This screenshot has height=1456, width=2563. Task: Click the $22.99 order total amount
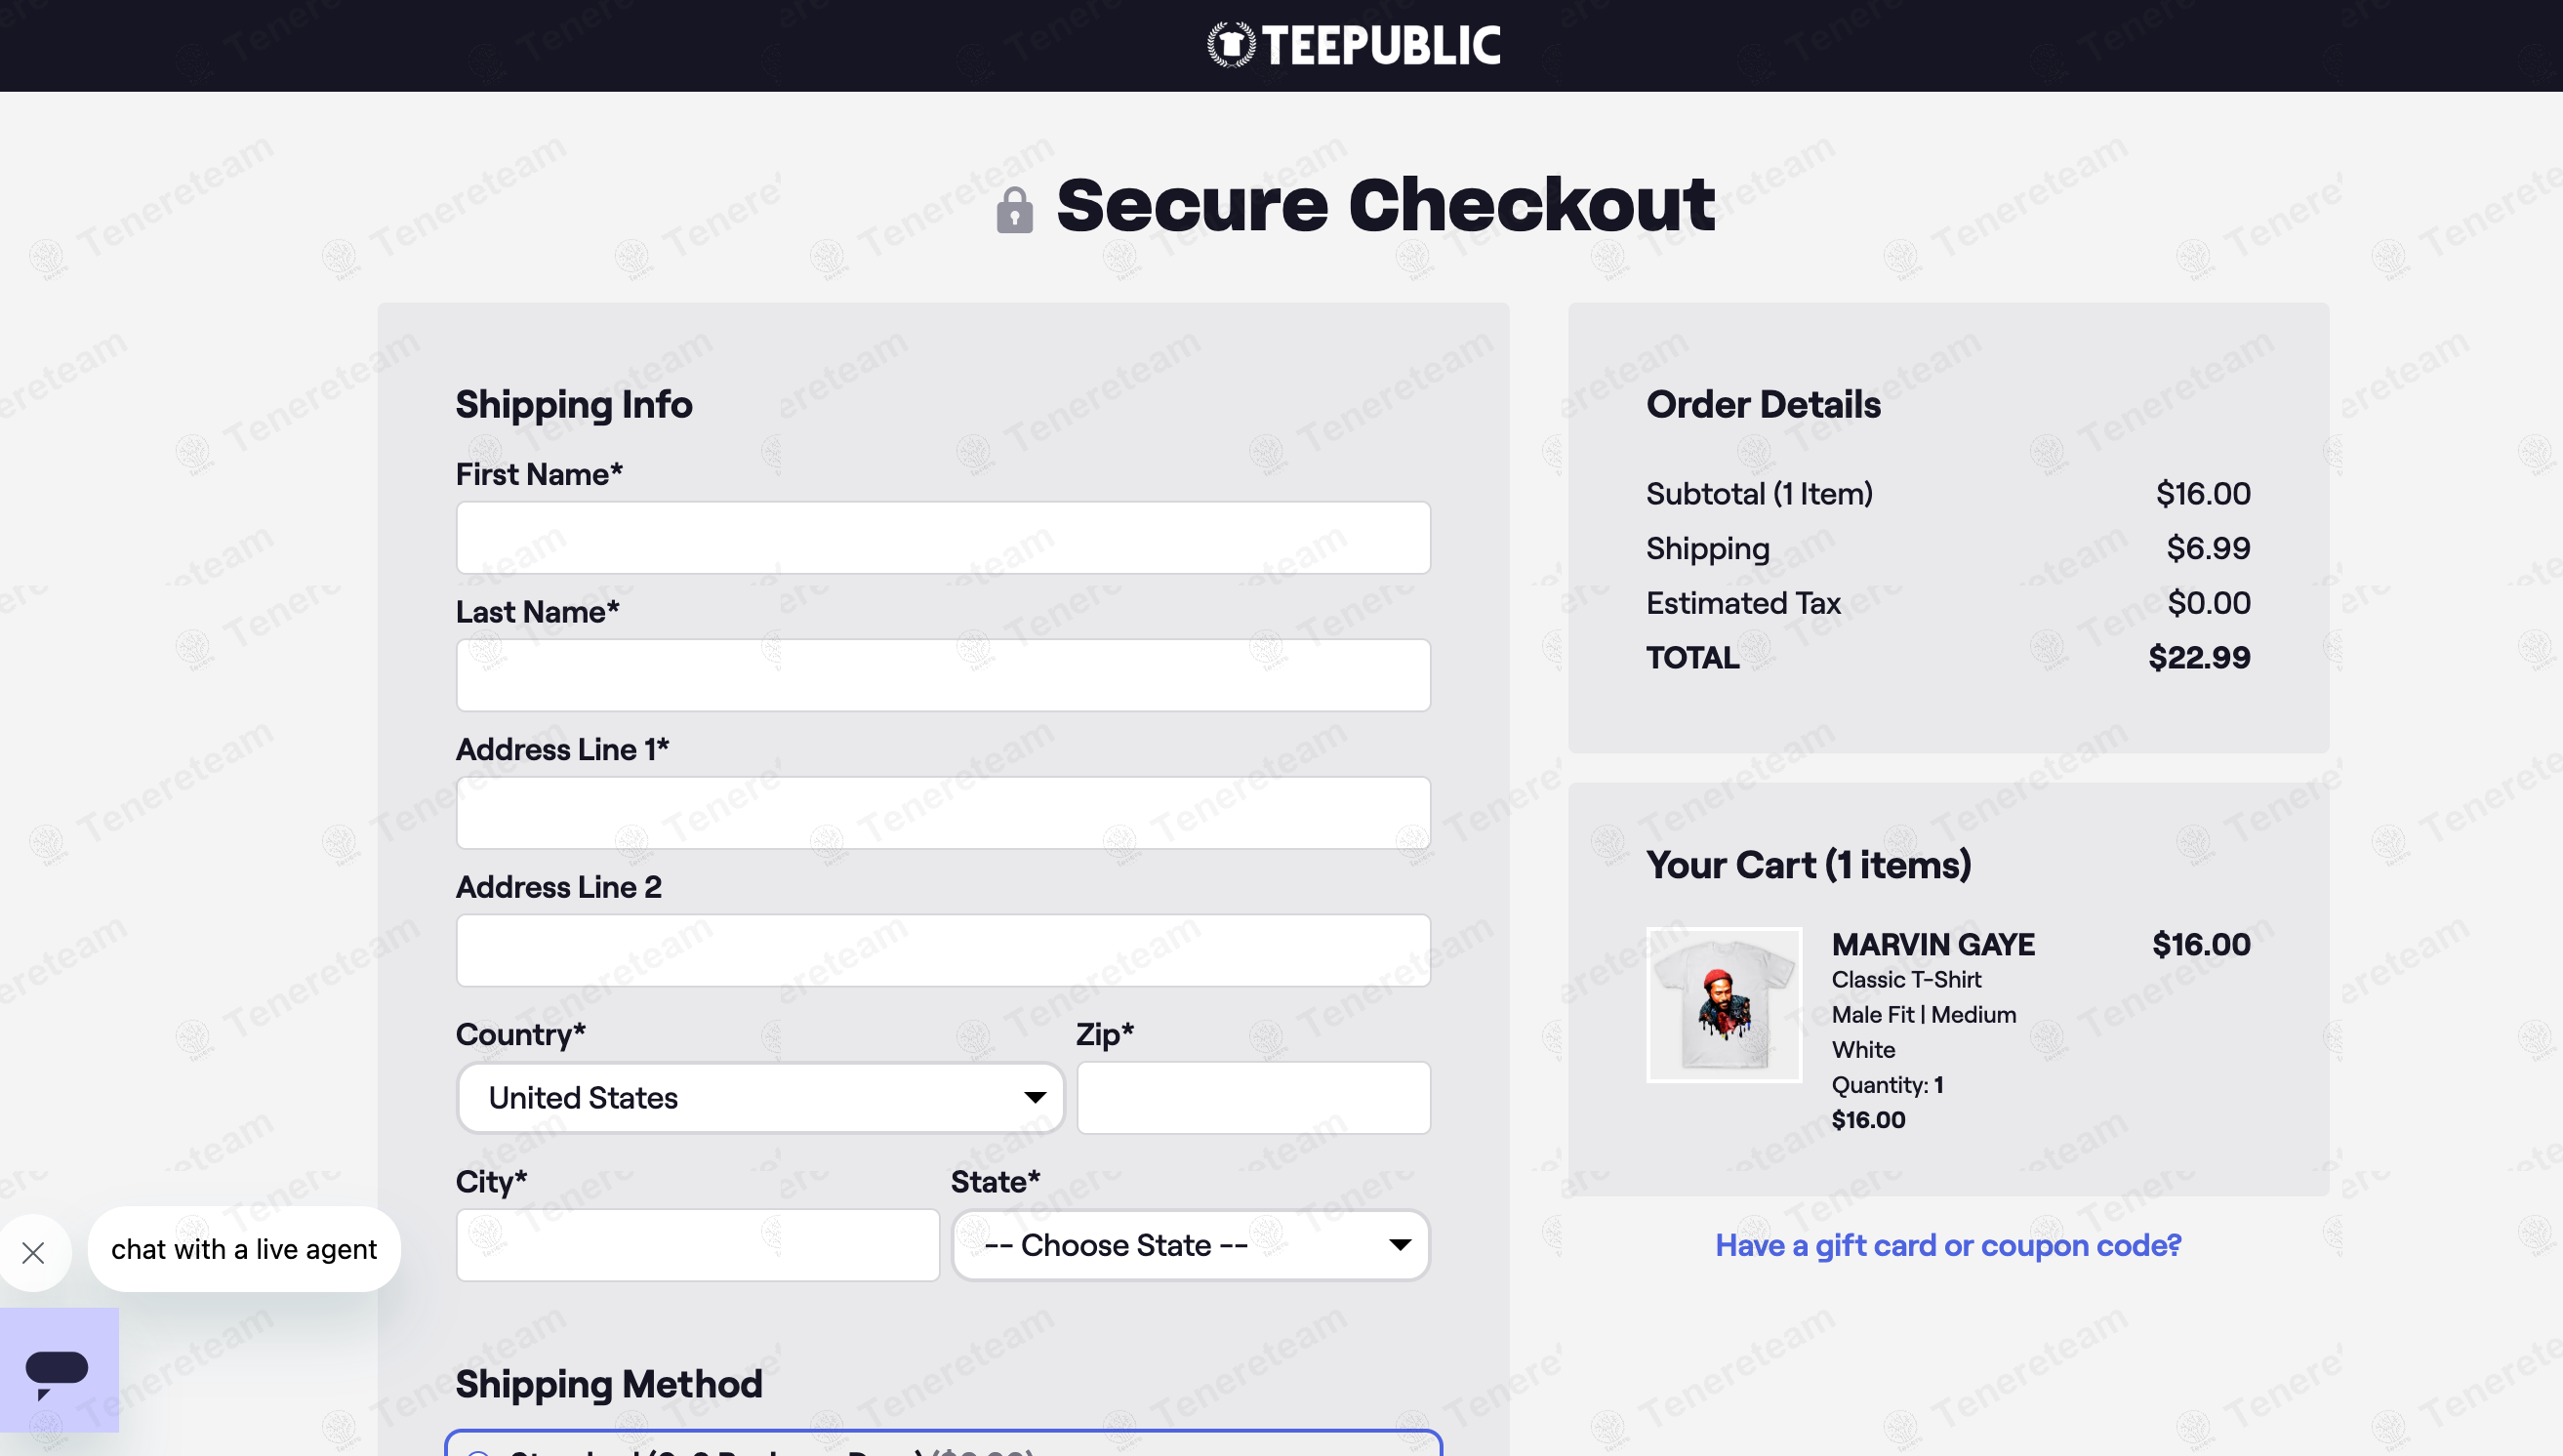[2199, 657]
